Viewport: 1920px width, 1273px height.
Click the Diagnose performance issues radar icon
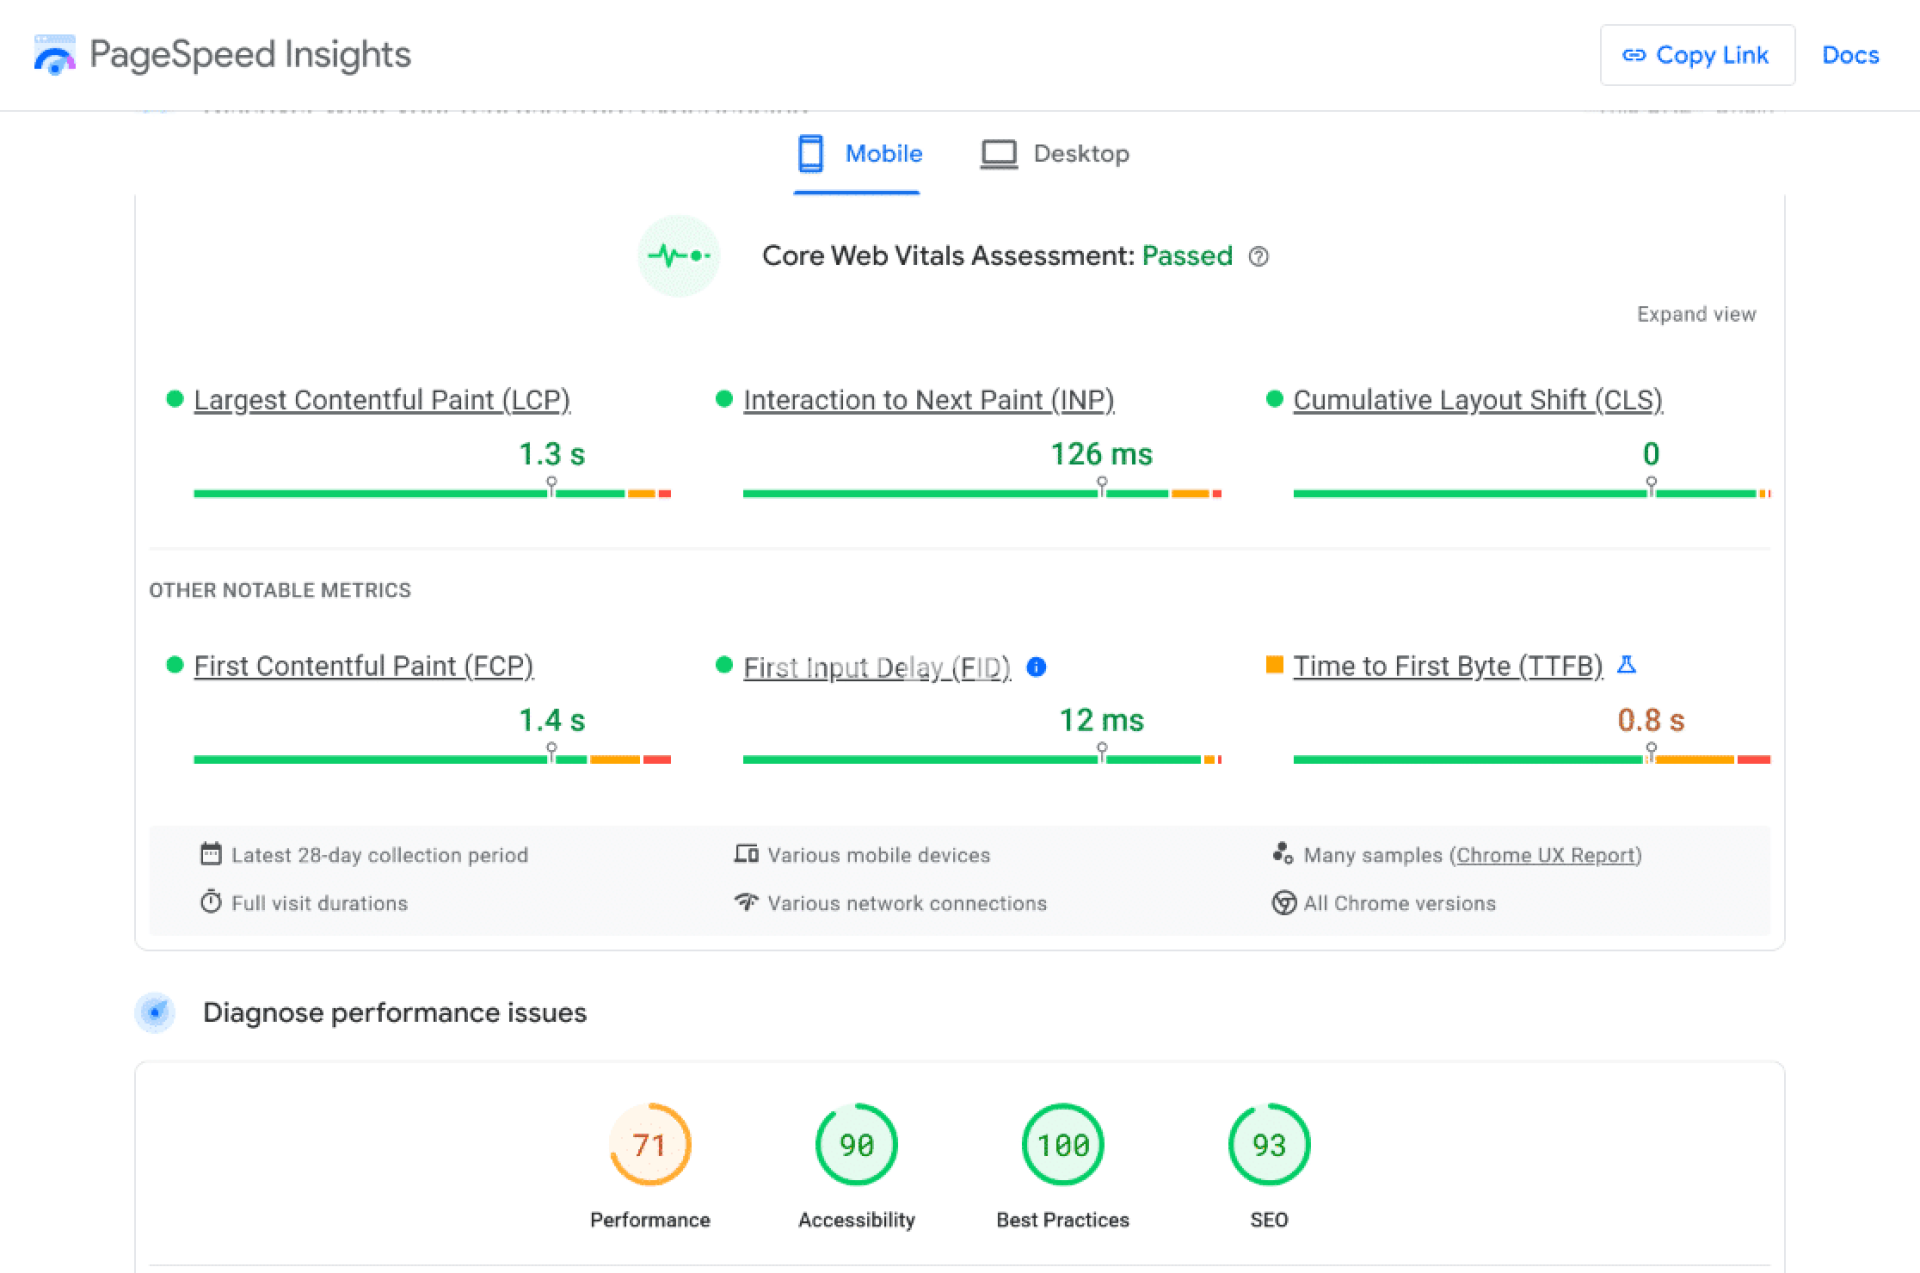[155, 1012]
